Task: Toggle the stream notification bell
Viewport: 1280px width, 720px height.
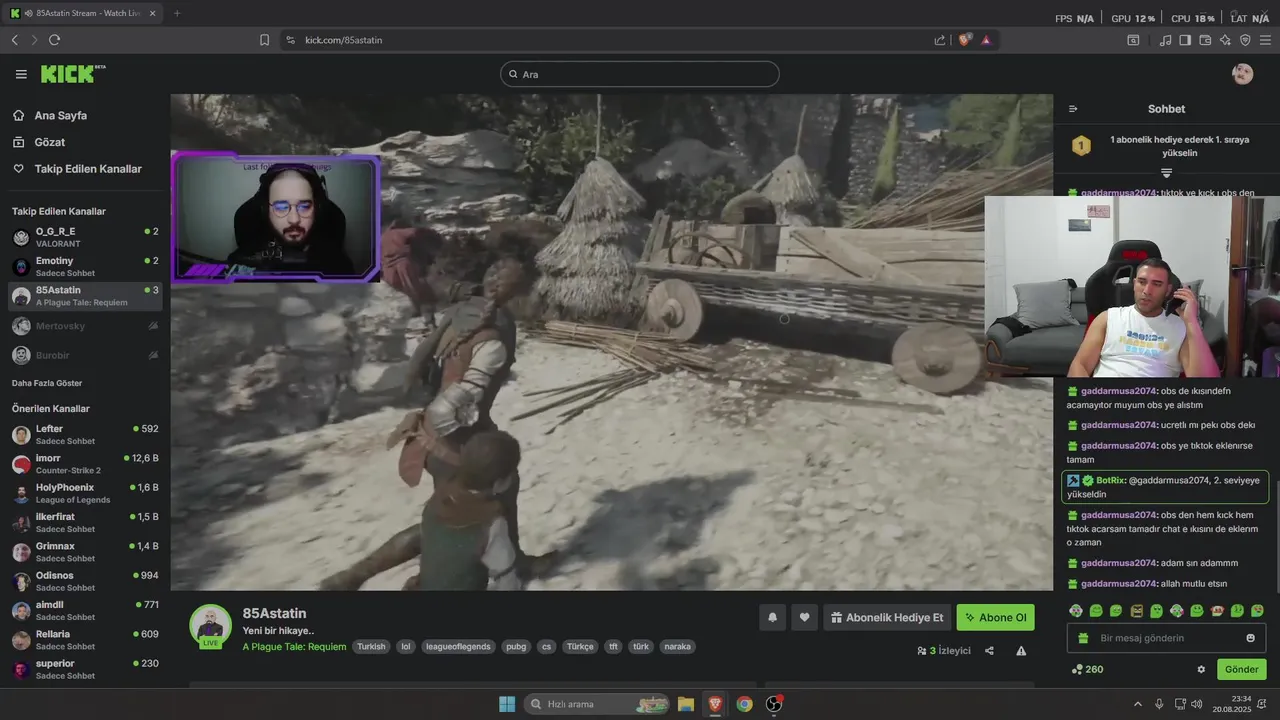Action: (772, 618)
